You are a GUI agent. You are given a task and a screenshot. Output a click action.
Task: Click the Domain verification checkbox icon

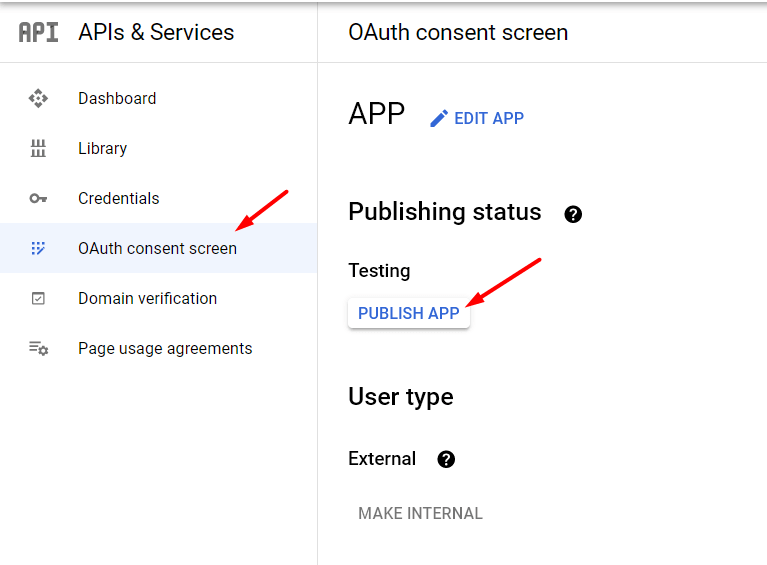click(38, 298)
